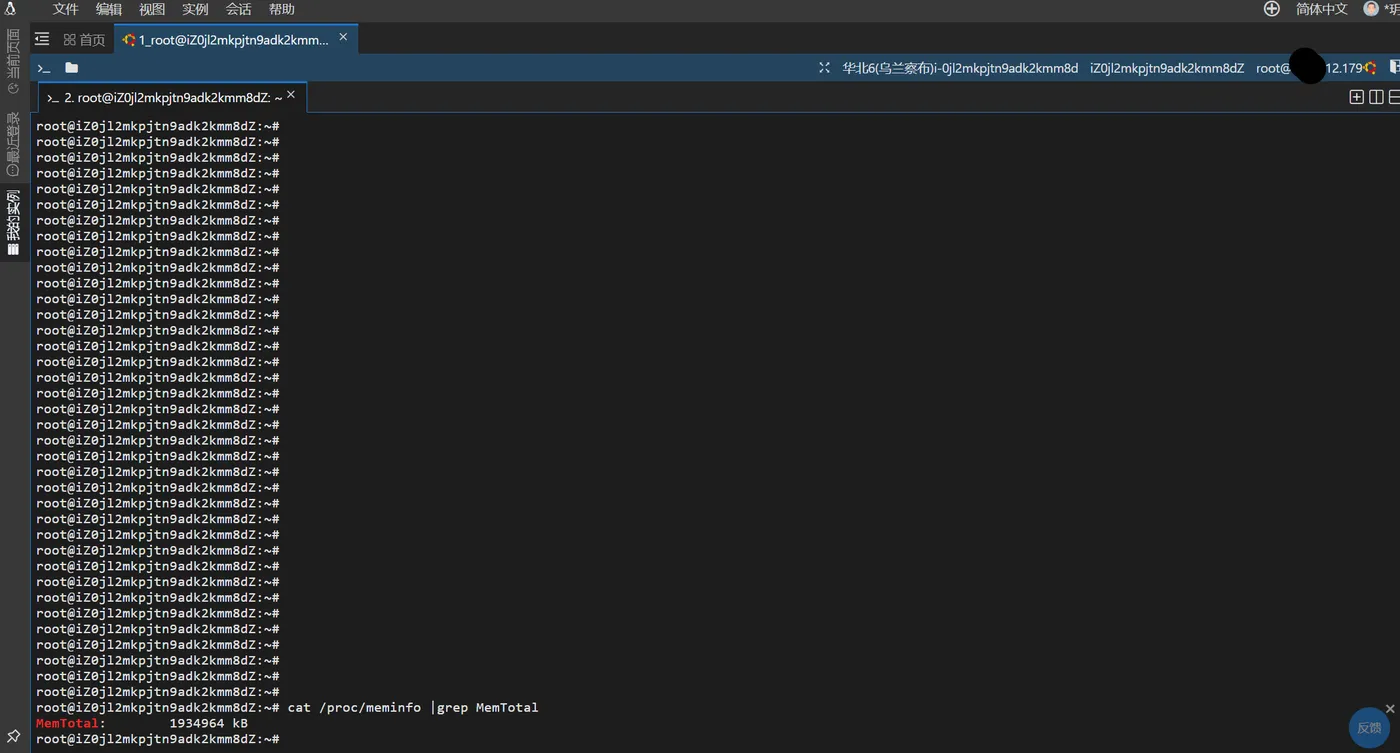Open the 当前页面 sidebar panel
Image resolution: width=1400 pixels, height=753 pixels.
pyautogui.click(x=13, y=62)
